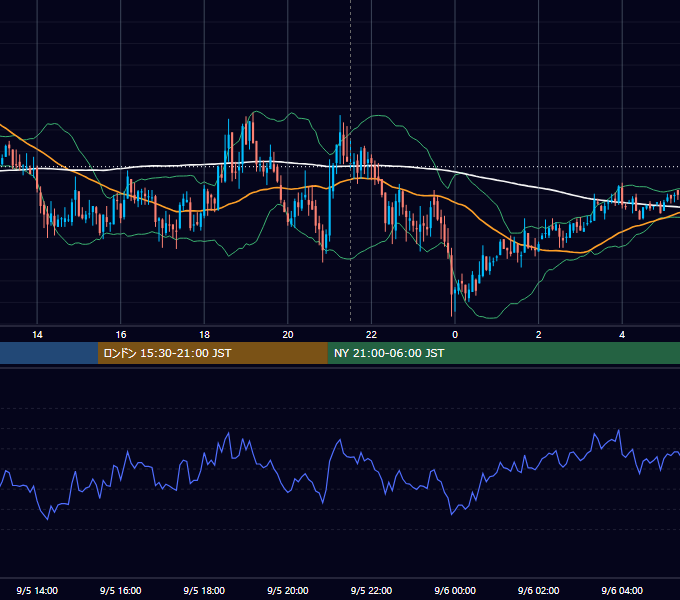Click the ロンドン 15:30-21:00 JST session bar
Screen dimensions: 680x600
point(212,353)
